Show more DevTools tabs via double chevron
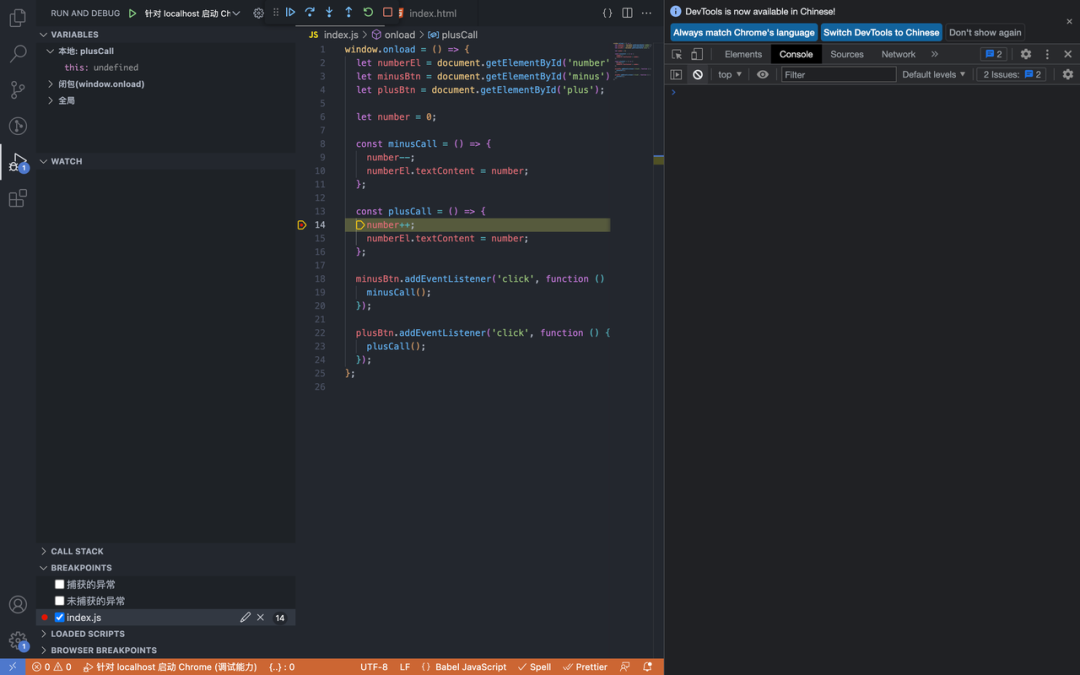1080x675 pixels. pyautogui.click(x=935, y=54)
